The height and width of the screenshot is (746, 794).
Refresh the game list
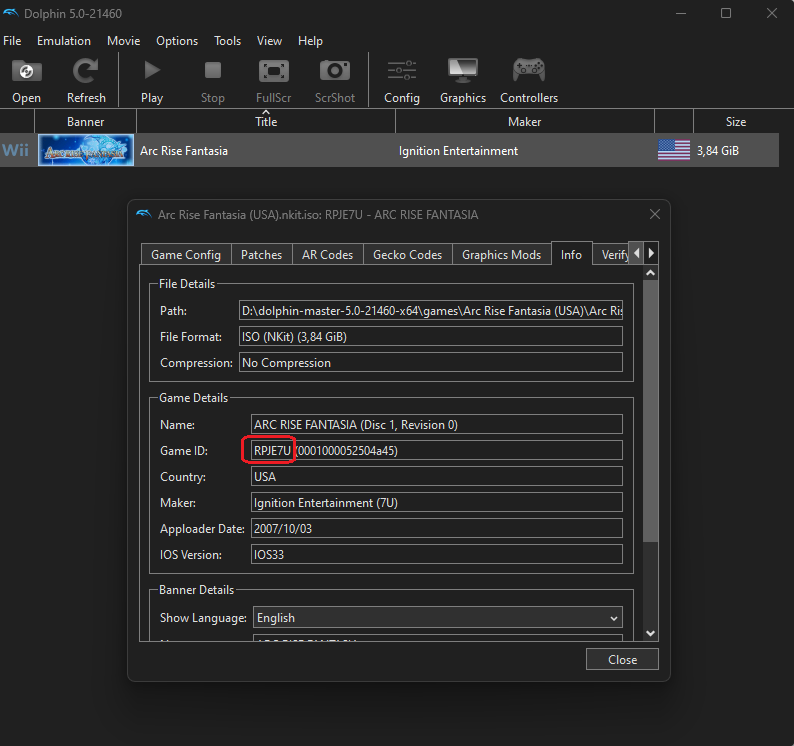click(x=86, y=71)
